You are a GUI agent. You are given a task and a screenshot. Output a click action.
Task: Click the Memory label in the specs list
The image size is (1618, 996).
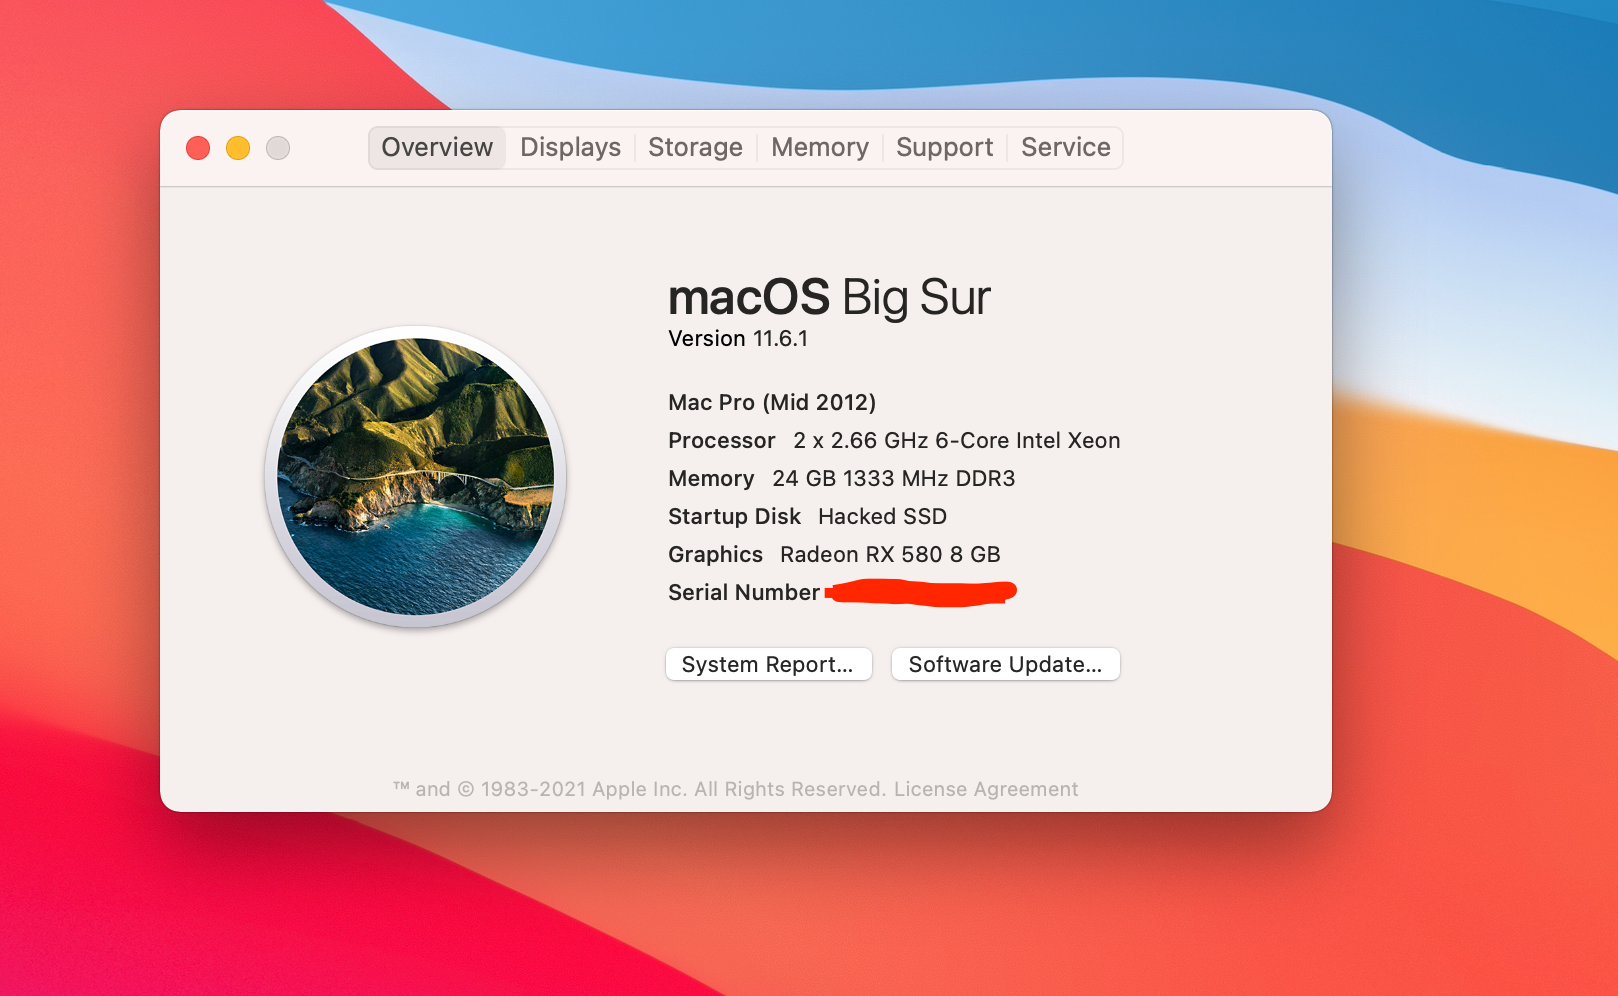pos(711,479)
